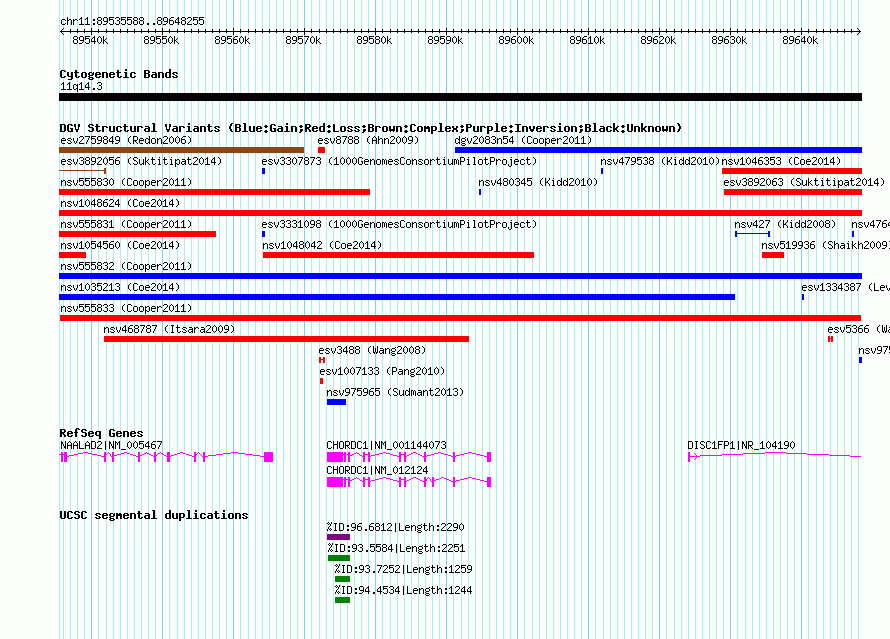Click UCSC segmental duplications track title
This screenshot has width=890, height=639.
154,515
